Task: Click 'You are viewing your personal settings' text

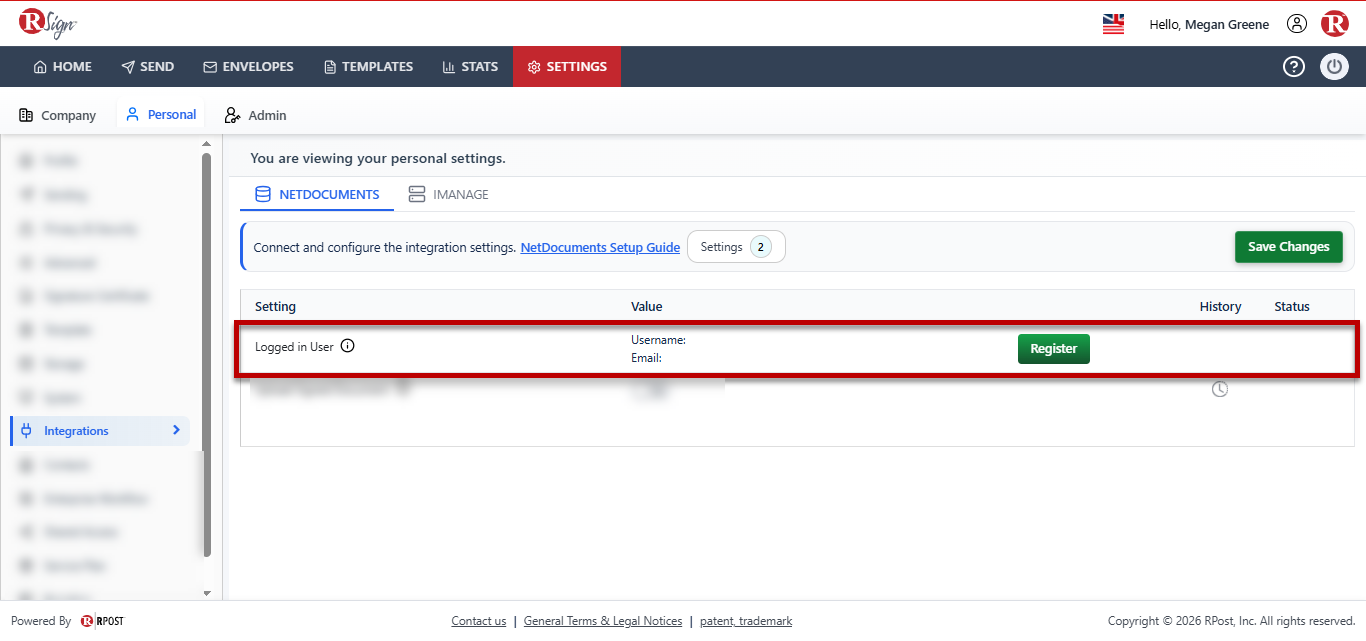Action: click(x=378, y=158)
